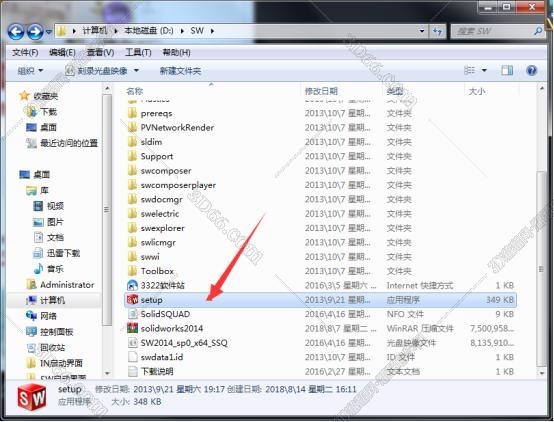Open the 迅雷下载 library

(x=63, y=253)
